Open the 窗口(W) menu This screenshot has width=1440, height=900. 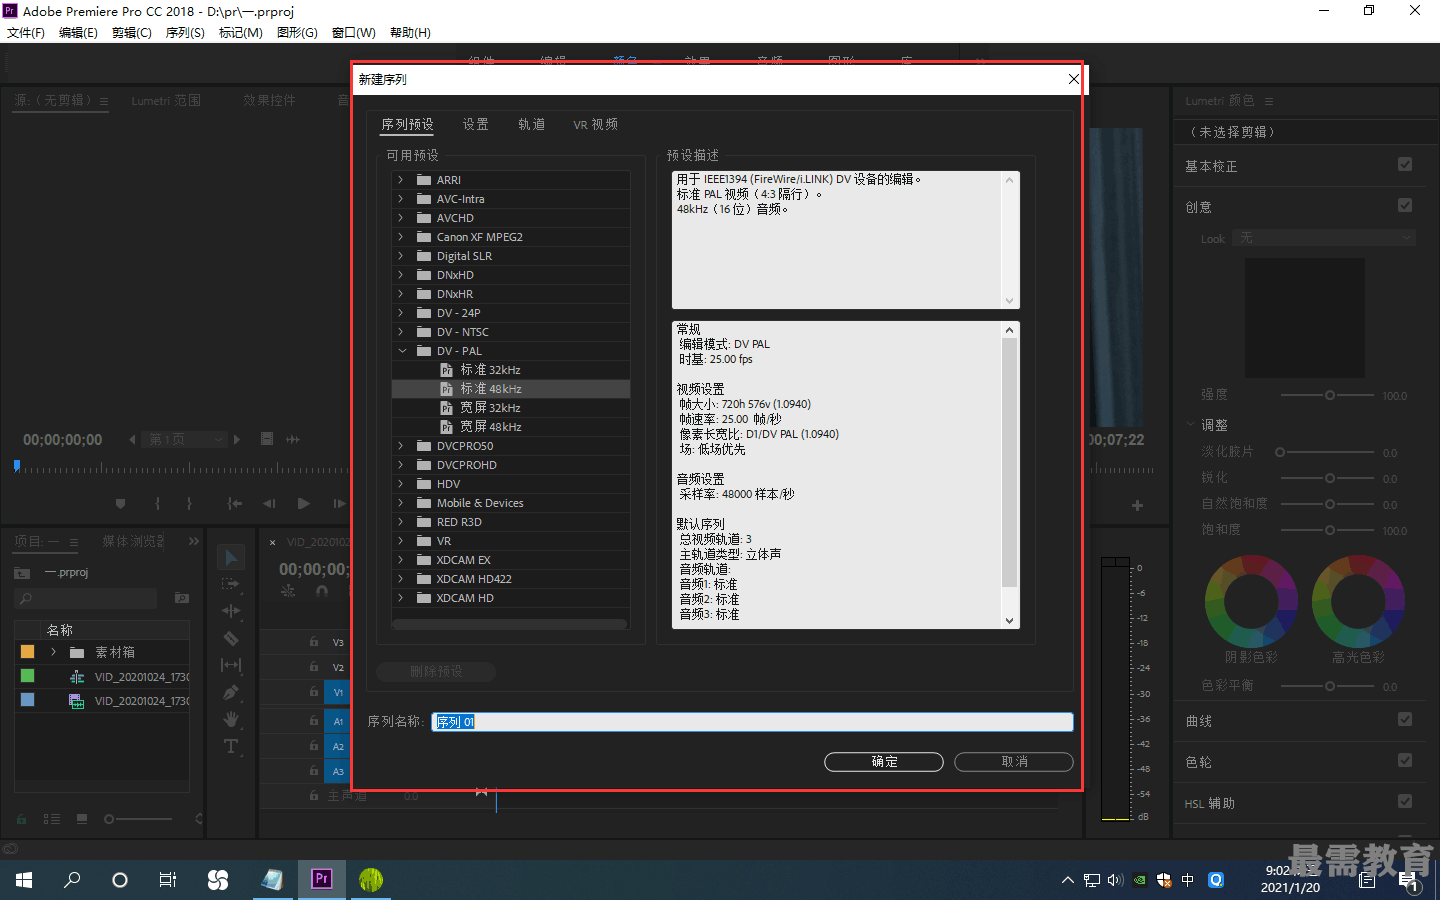[354, 32]
